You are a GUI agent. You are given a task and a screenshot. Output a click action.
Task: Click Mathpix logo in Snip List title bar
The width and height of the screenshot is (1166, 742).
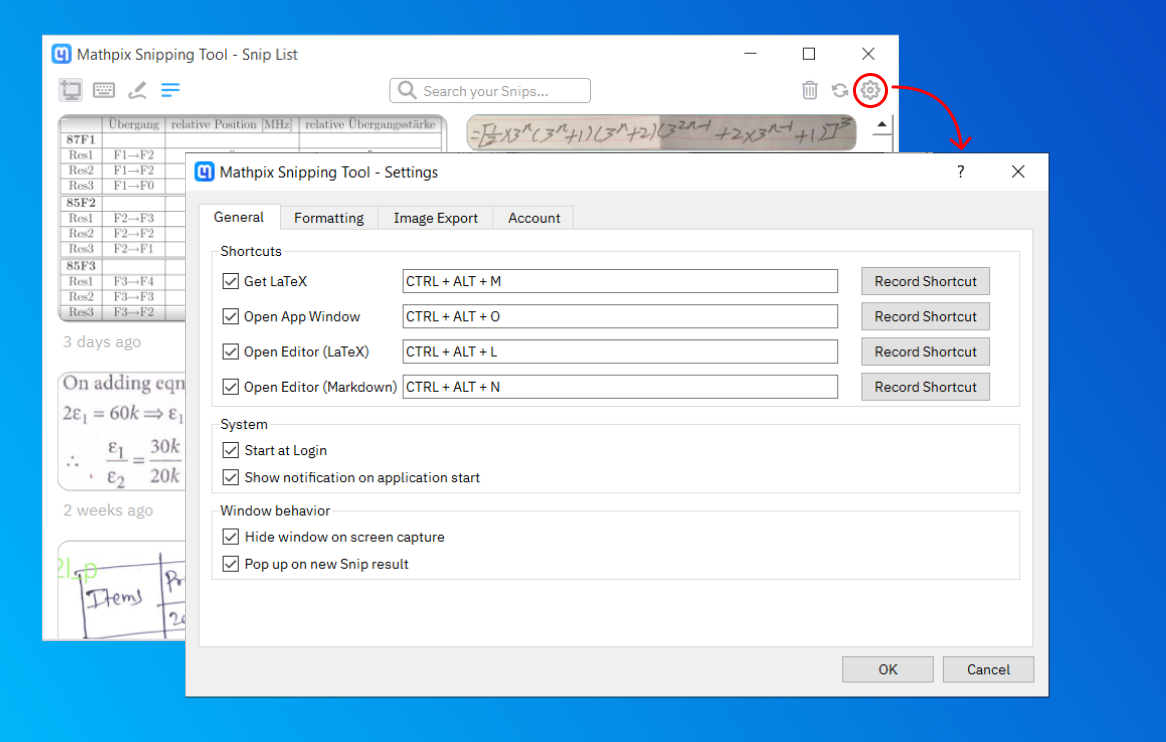62,54
